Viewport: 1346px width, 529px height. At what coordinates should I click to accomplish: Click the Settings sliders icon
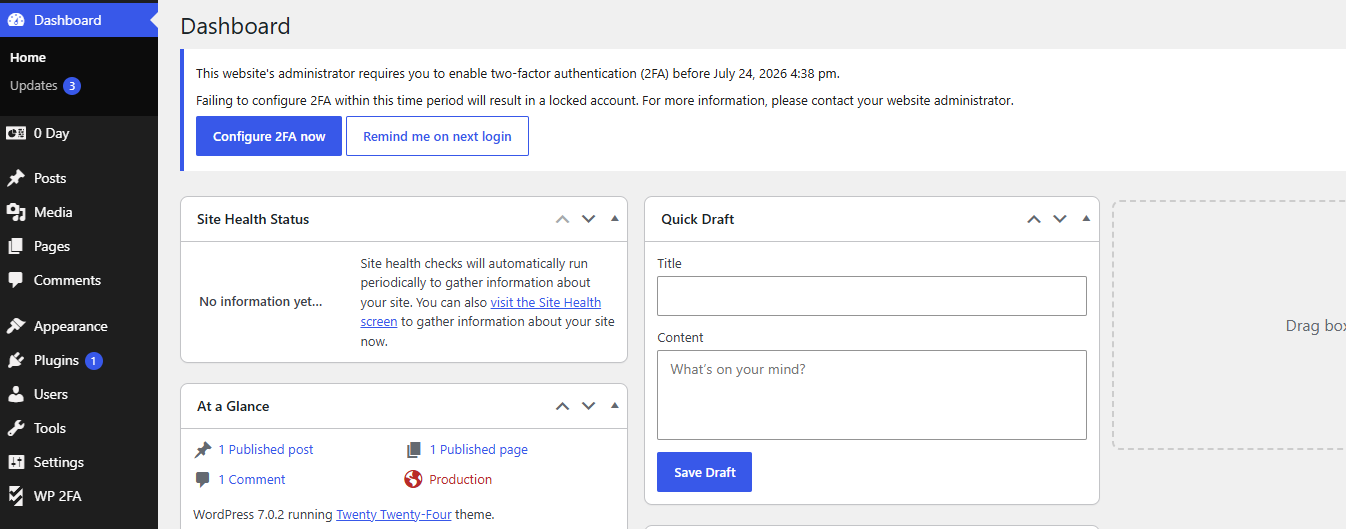16,462
